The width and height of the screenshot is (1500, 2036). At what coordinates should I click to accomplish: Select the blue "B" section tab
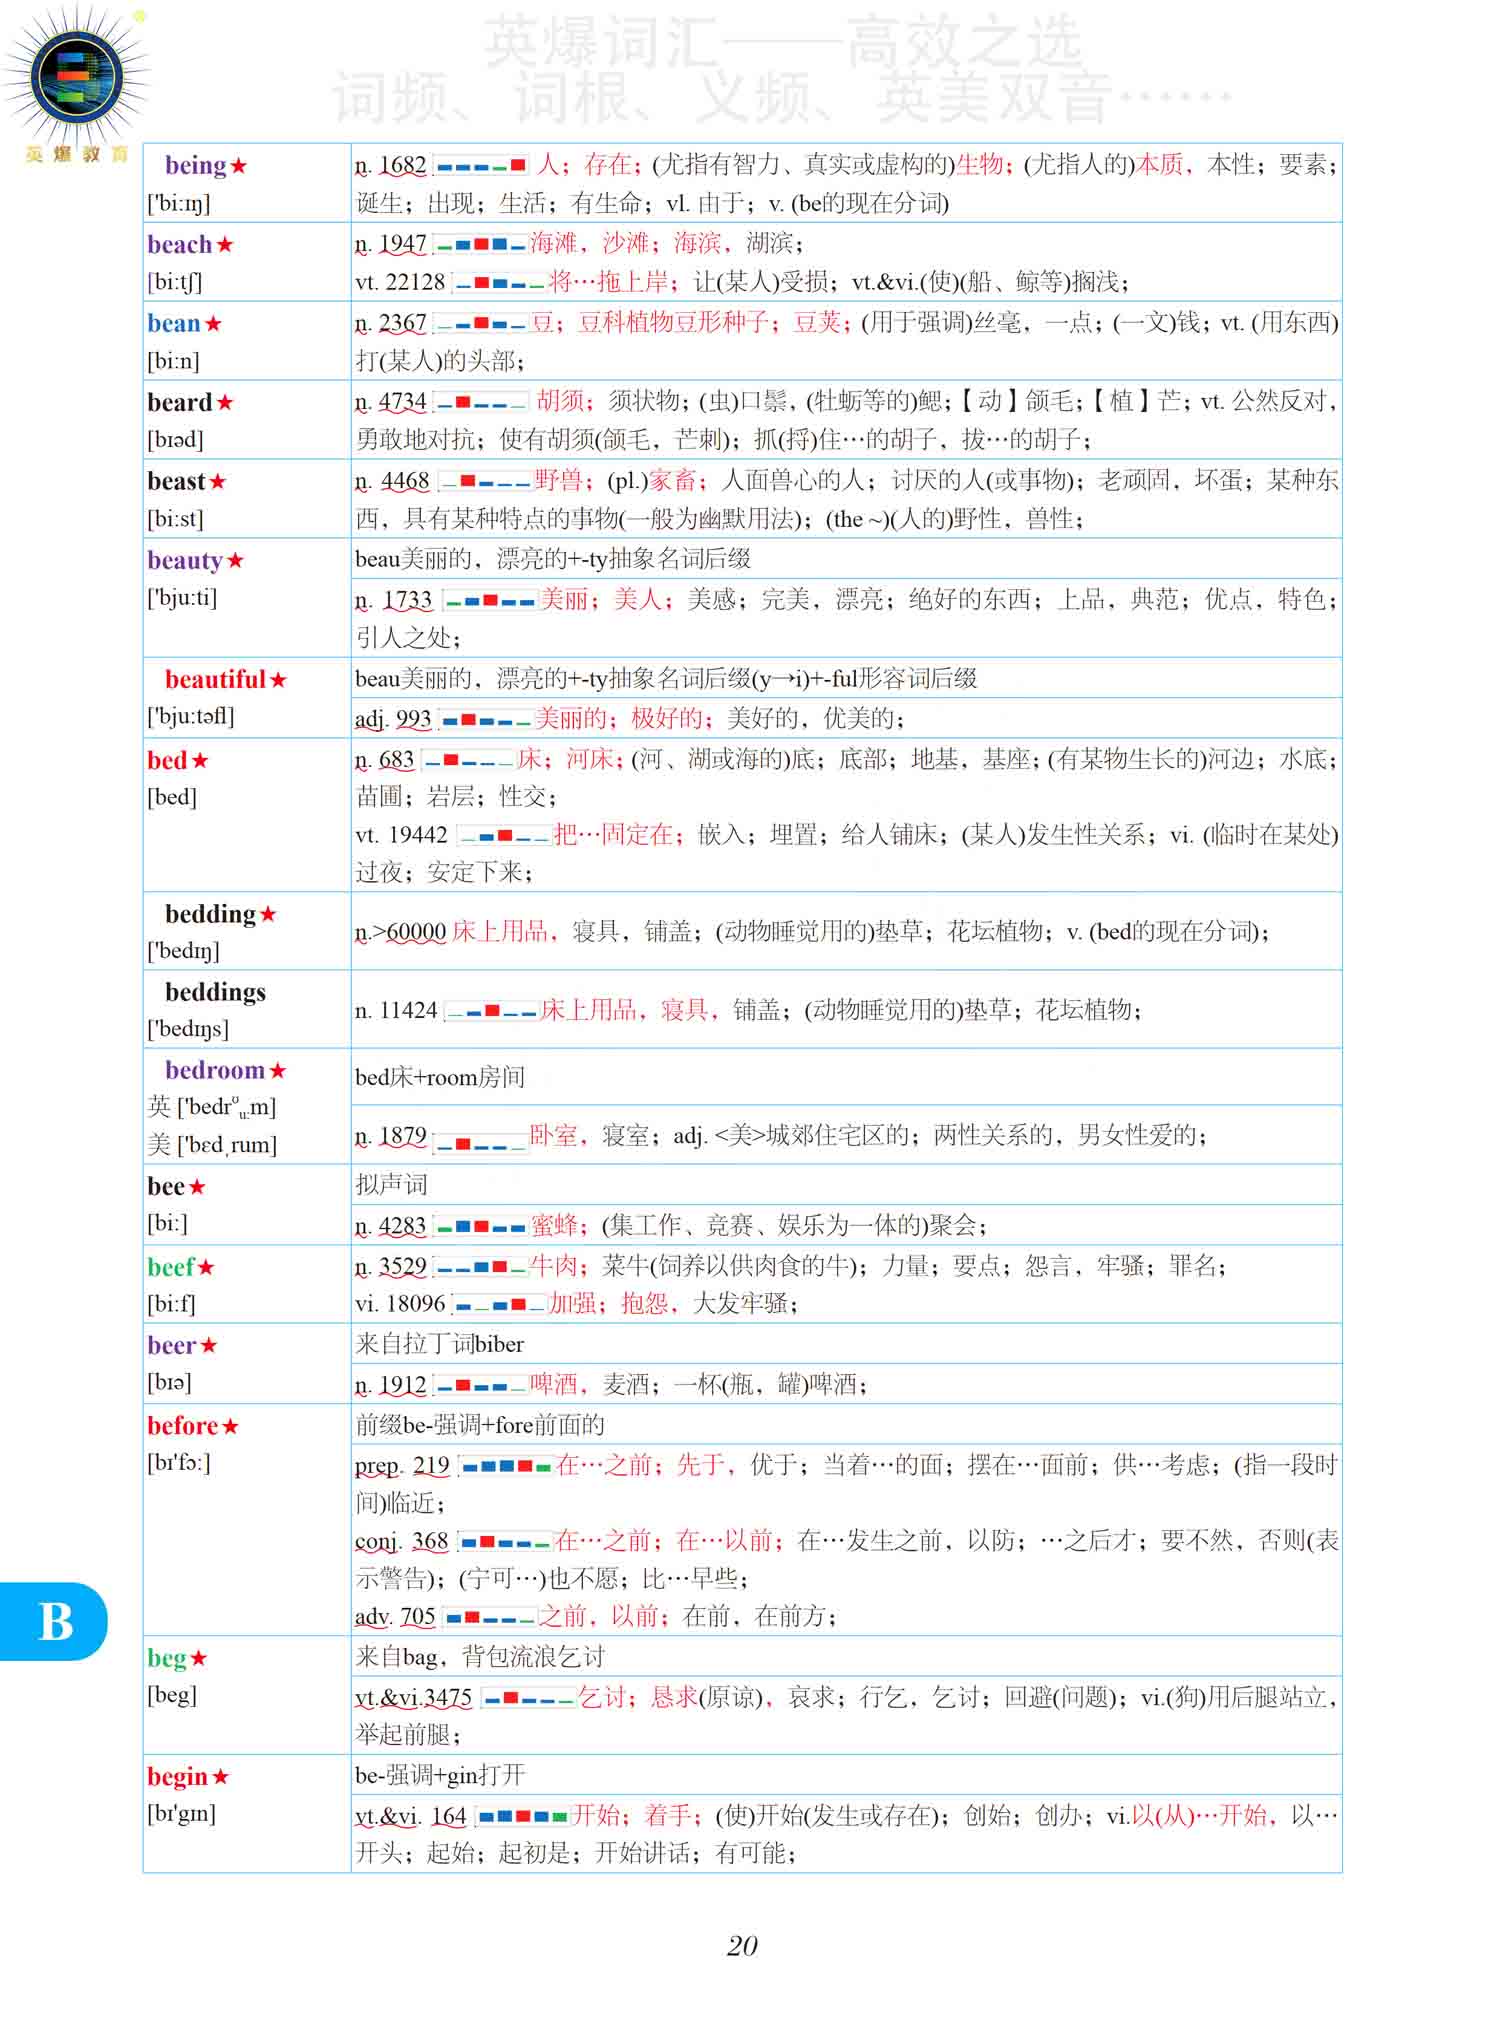(x=54, y=1621)
